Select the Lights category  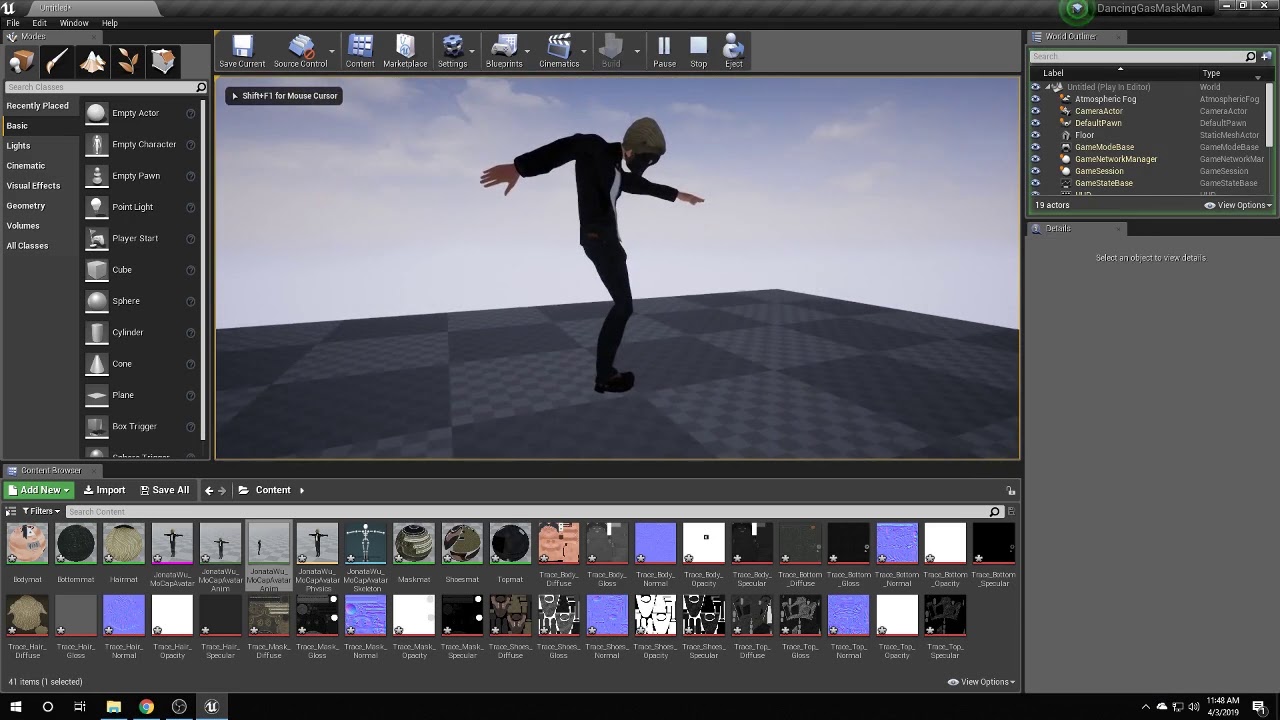[18, 146]
